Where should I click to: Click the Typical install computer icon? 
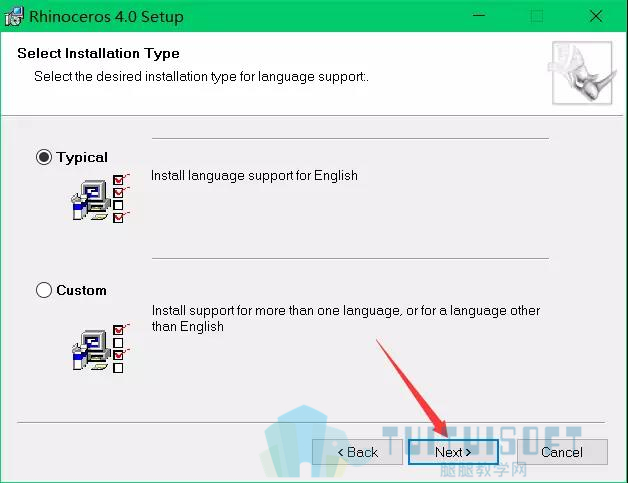click(101, 198)
